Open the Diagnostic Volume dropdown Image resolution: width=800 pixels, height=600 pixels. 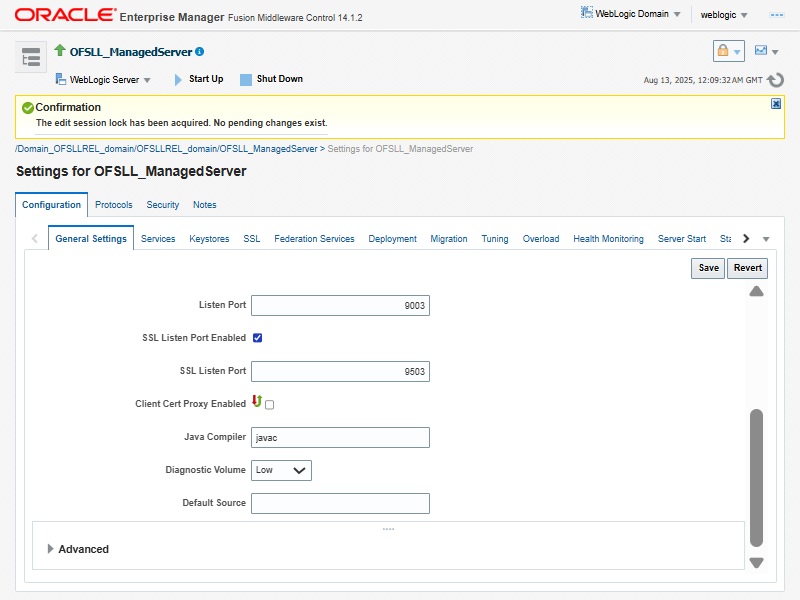pos(281,470)
